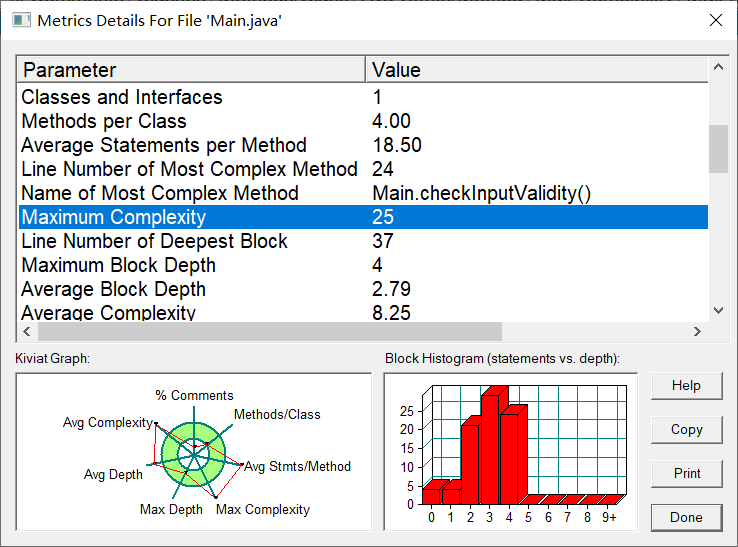The width and height of the screenshot is (738, 547).
Task: Click the 'Max Complexity' Kiviat label
Action: (x=263, y=509)
